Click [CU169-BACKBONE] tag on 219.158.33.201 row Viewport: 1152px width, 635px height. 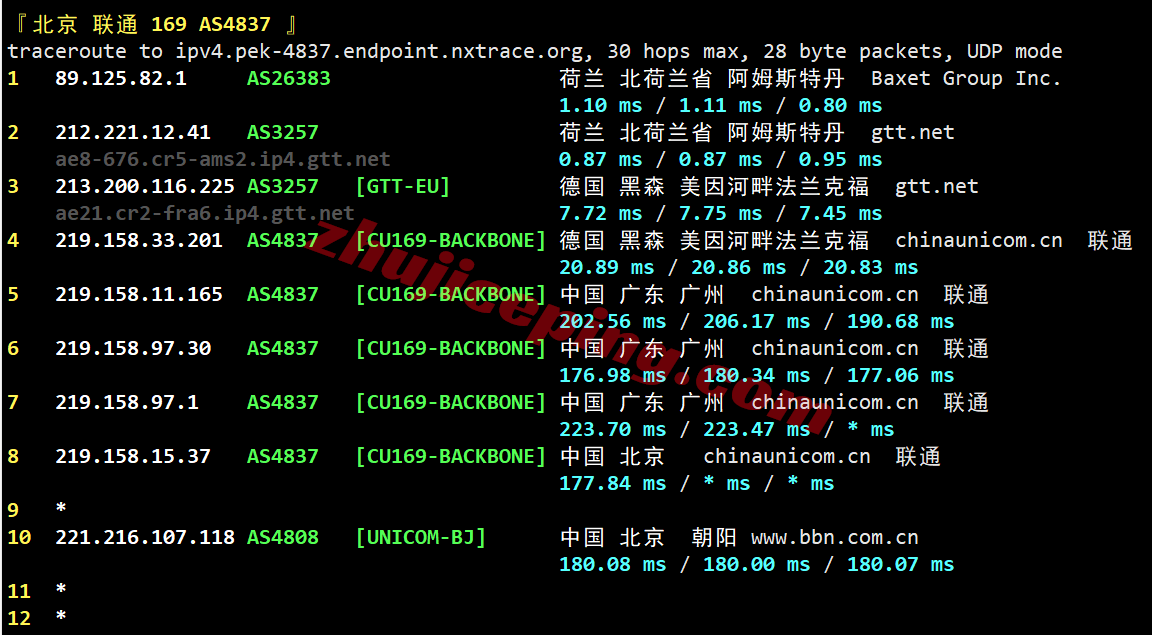[x=450, y=241]
